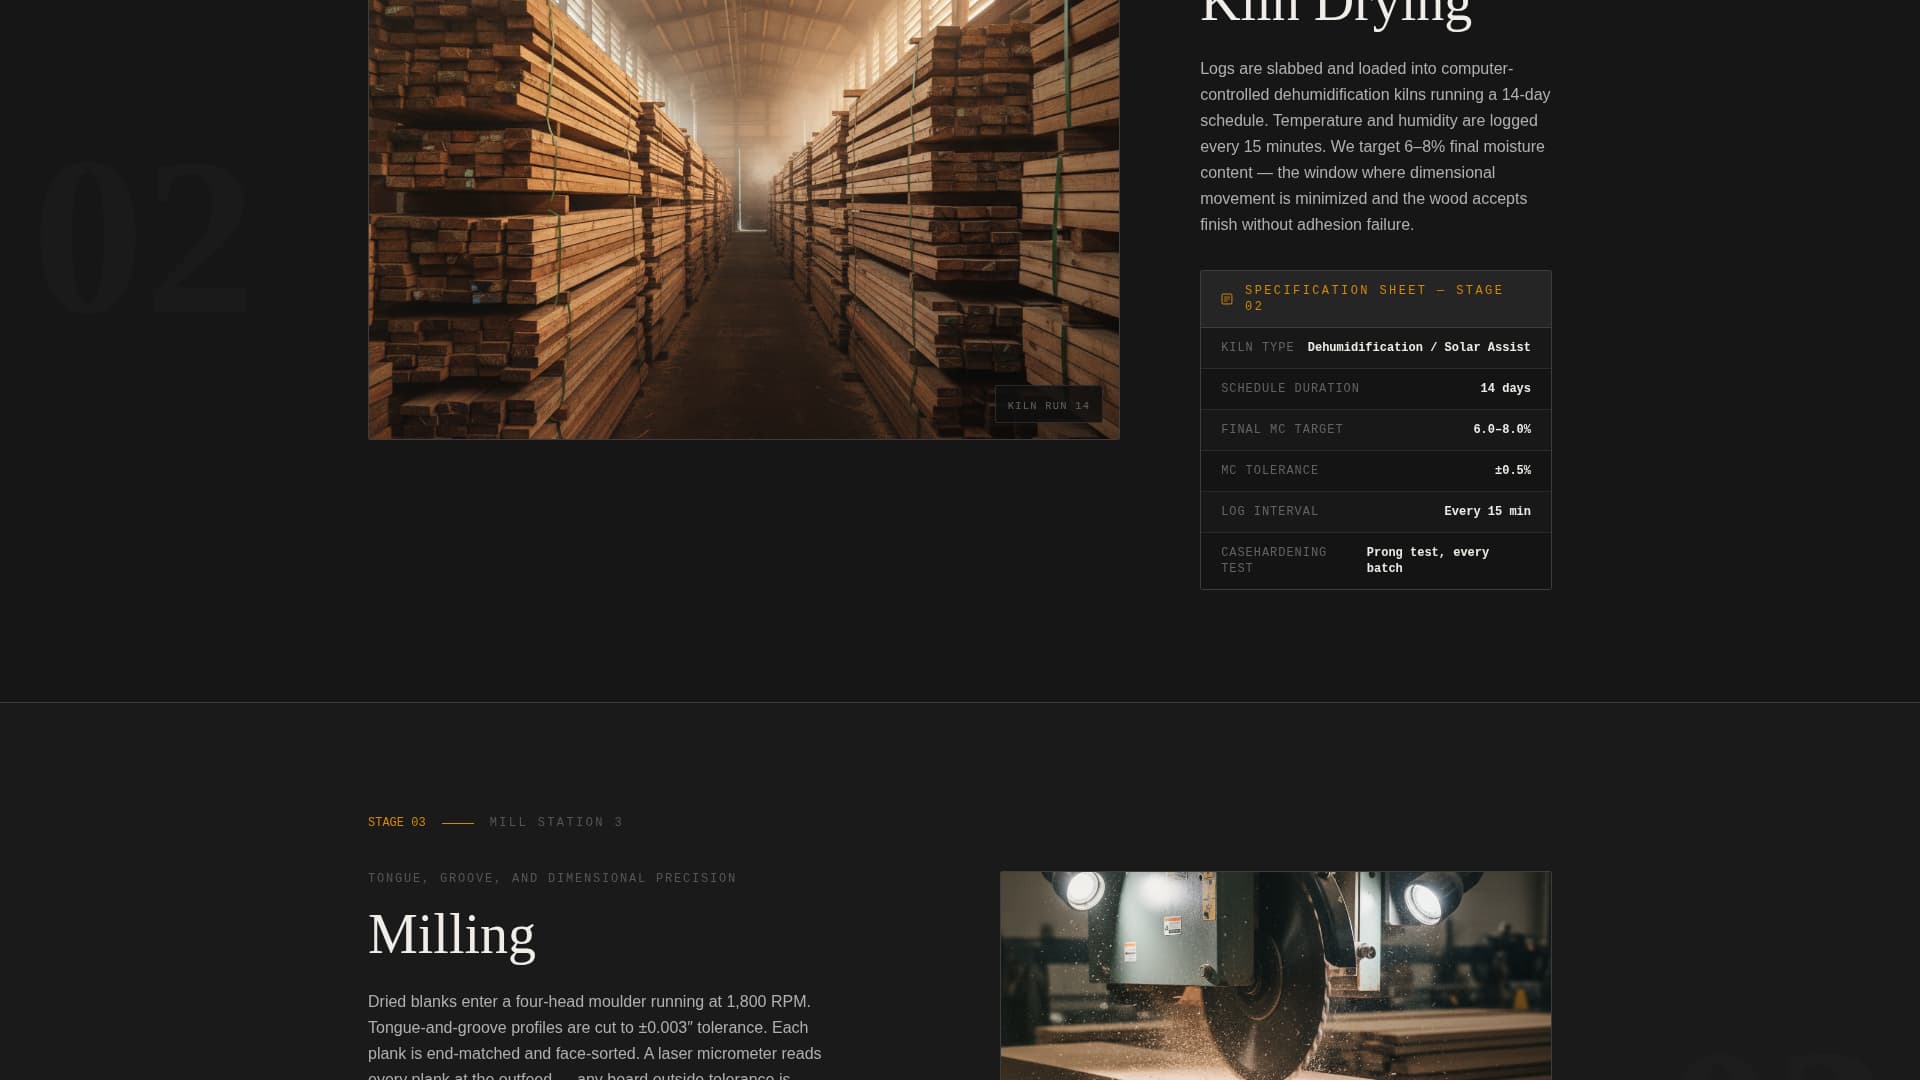The height and width of the screenshot is (1080, 1920).
Task: Click the TONGUE, GROOVE, AND DIMENSIONAL PRECISION subtitle
Action: (551, 877)
